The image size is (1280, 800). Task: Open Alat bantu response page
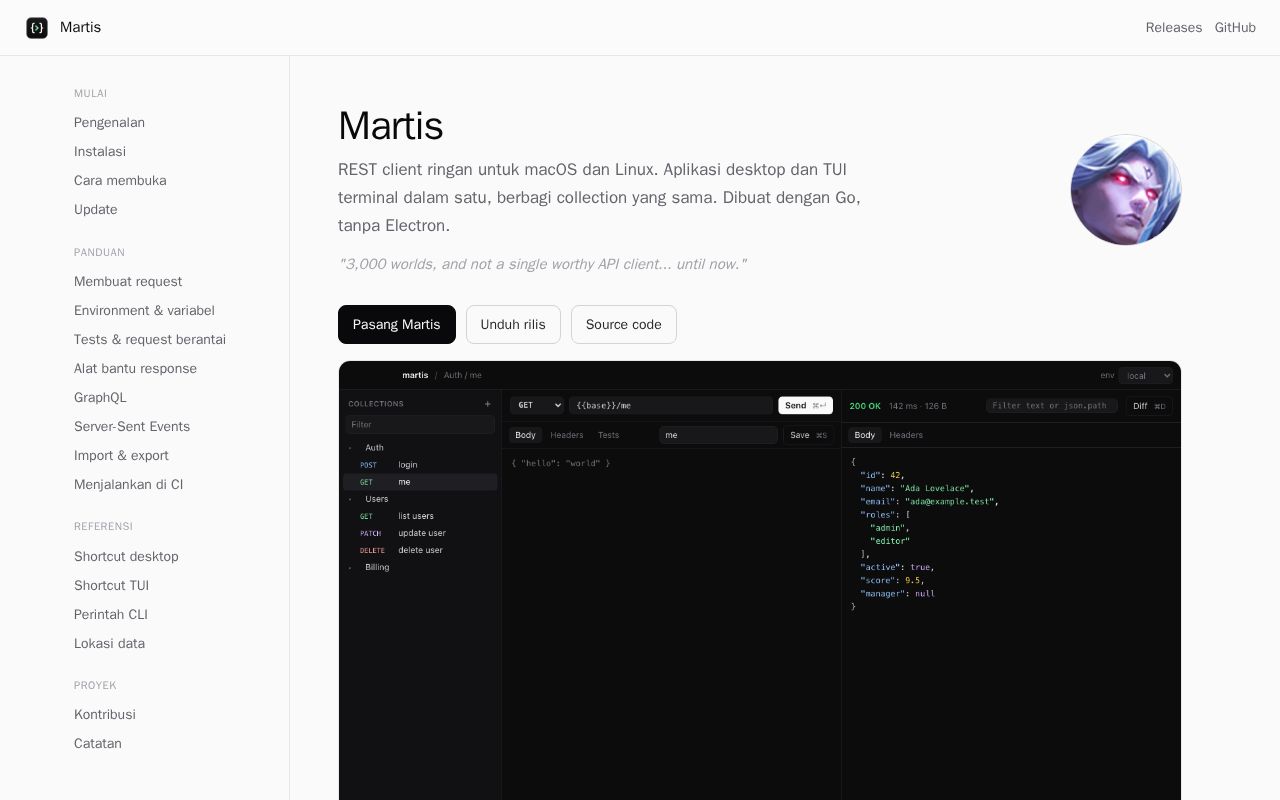pos(135,369)
